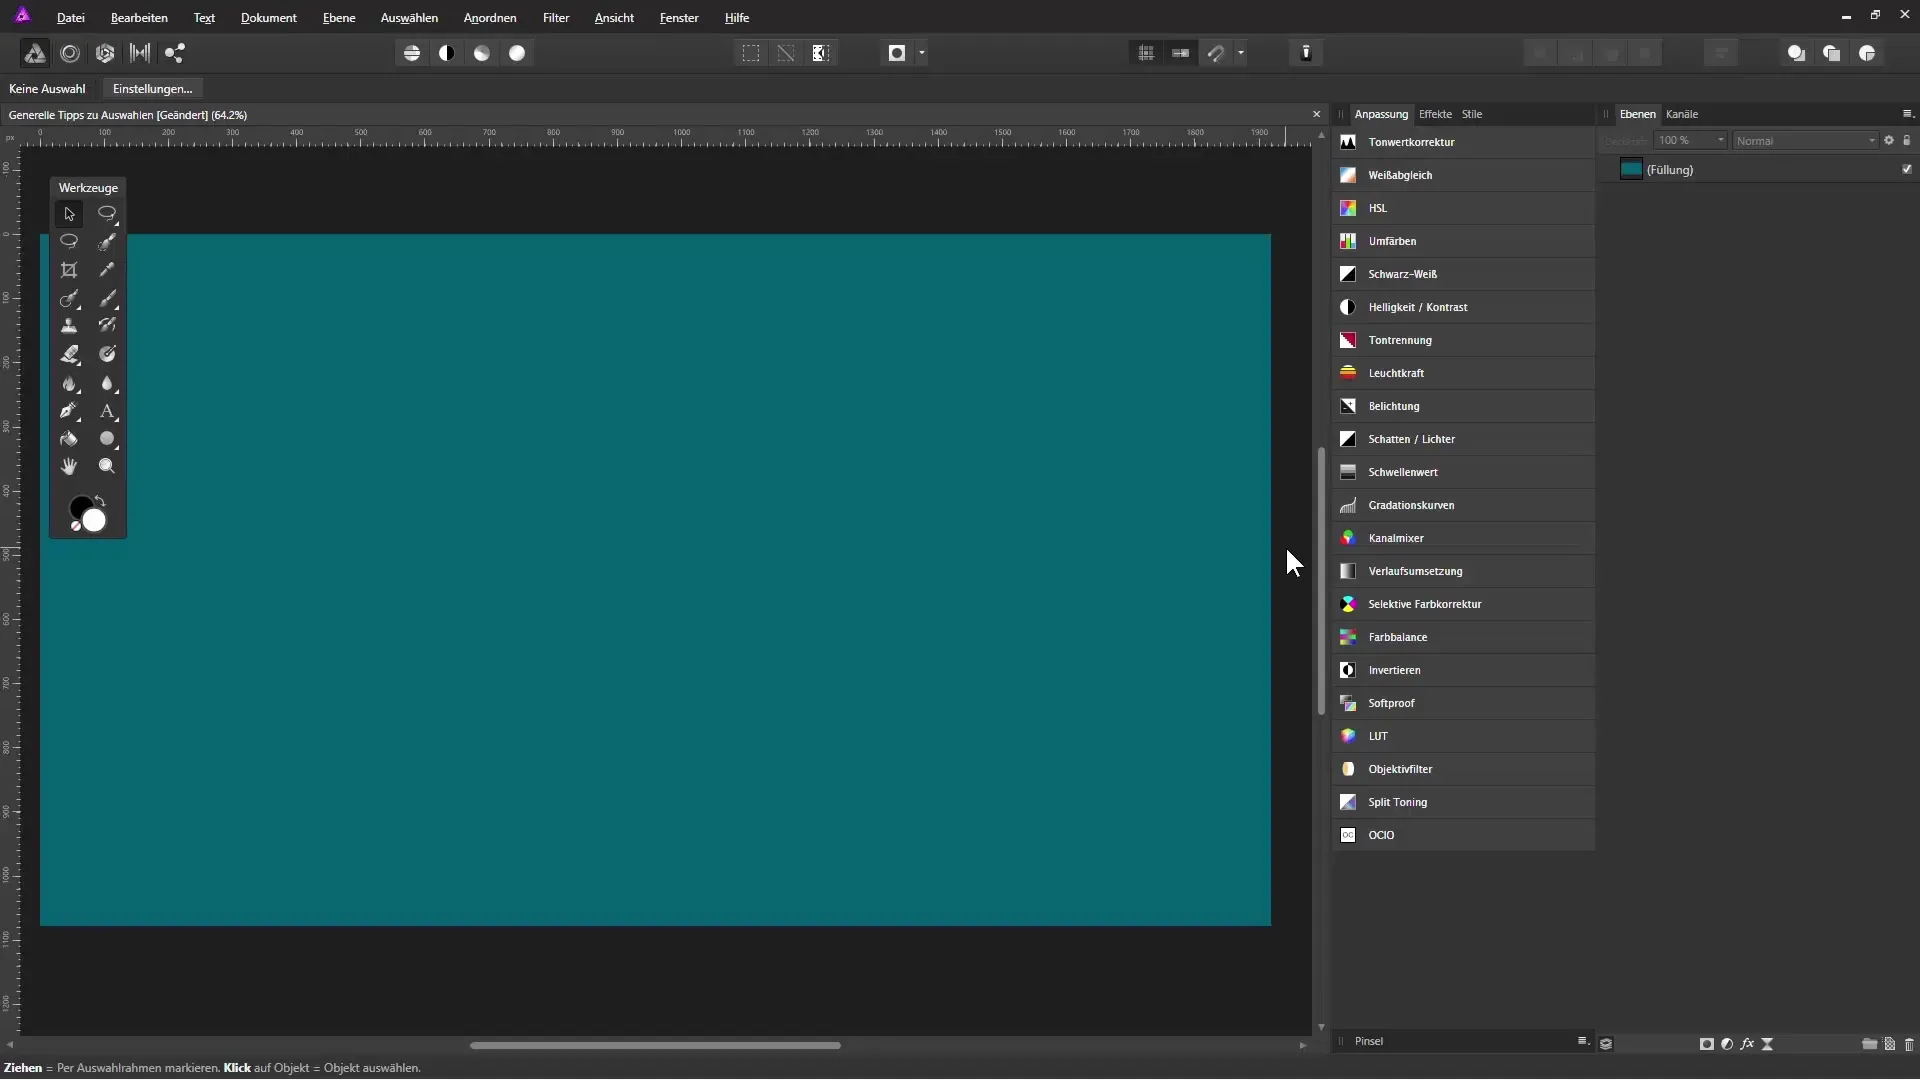Click the Deselect icon in toolbar
The image size is (1920, 1080).
click(x=786, y=53)
